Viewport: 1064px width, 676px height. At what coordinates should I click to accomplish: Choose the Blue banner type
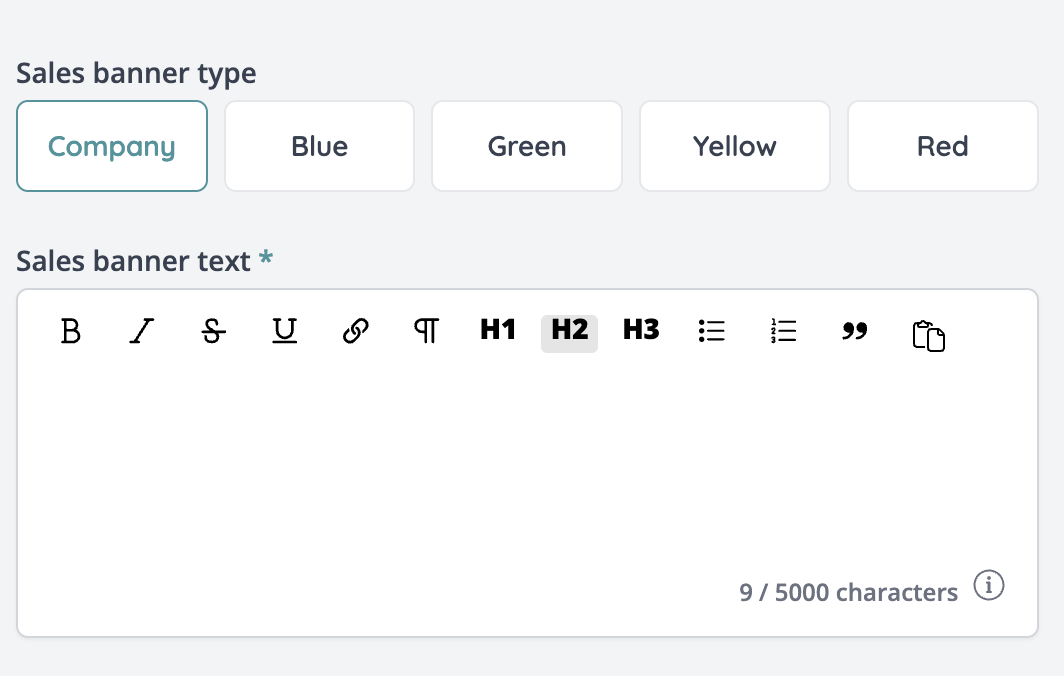pyautogui.click(x=319, y=146)
